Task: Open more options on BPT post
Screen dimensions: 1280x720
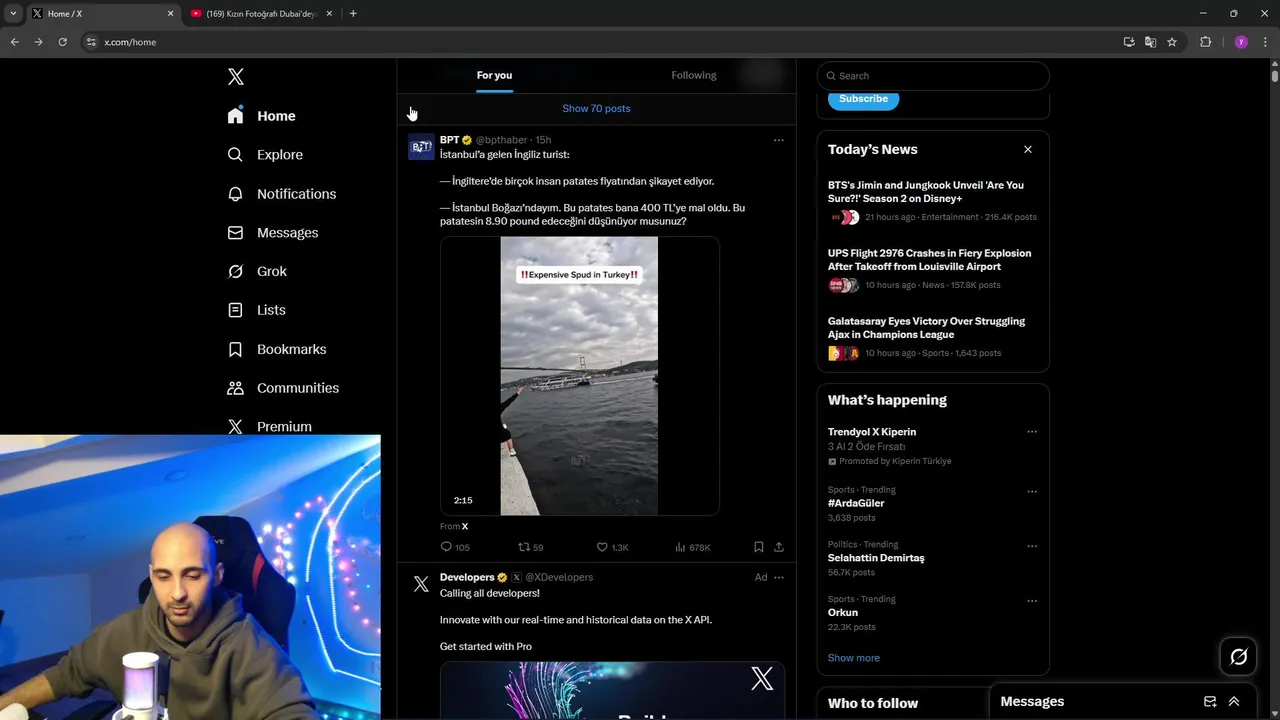Action: pyautogui.click(x=779, y=140)
